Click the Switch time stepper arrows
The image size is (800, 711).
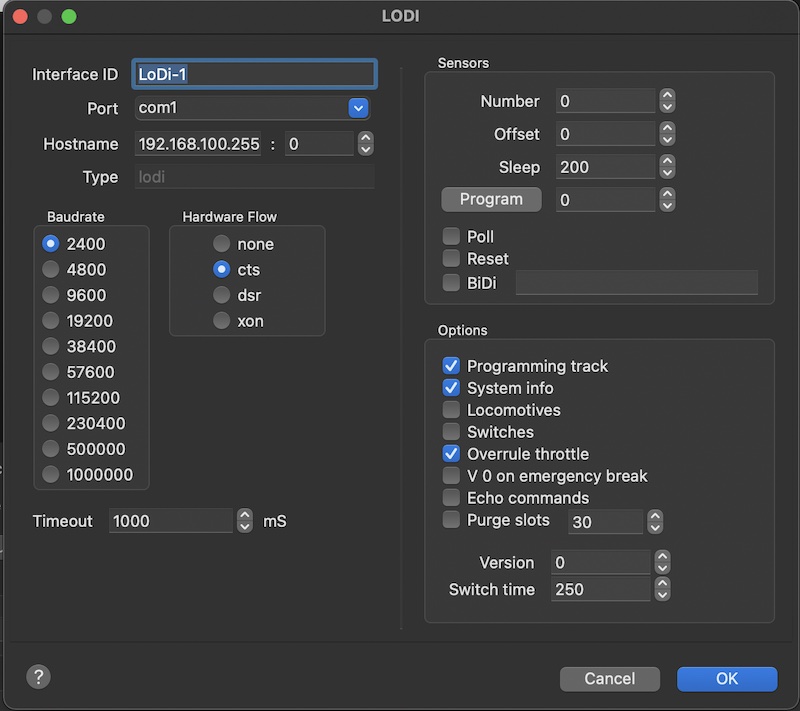pyautogui.click(x=662, y=589)
